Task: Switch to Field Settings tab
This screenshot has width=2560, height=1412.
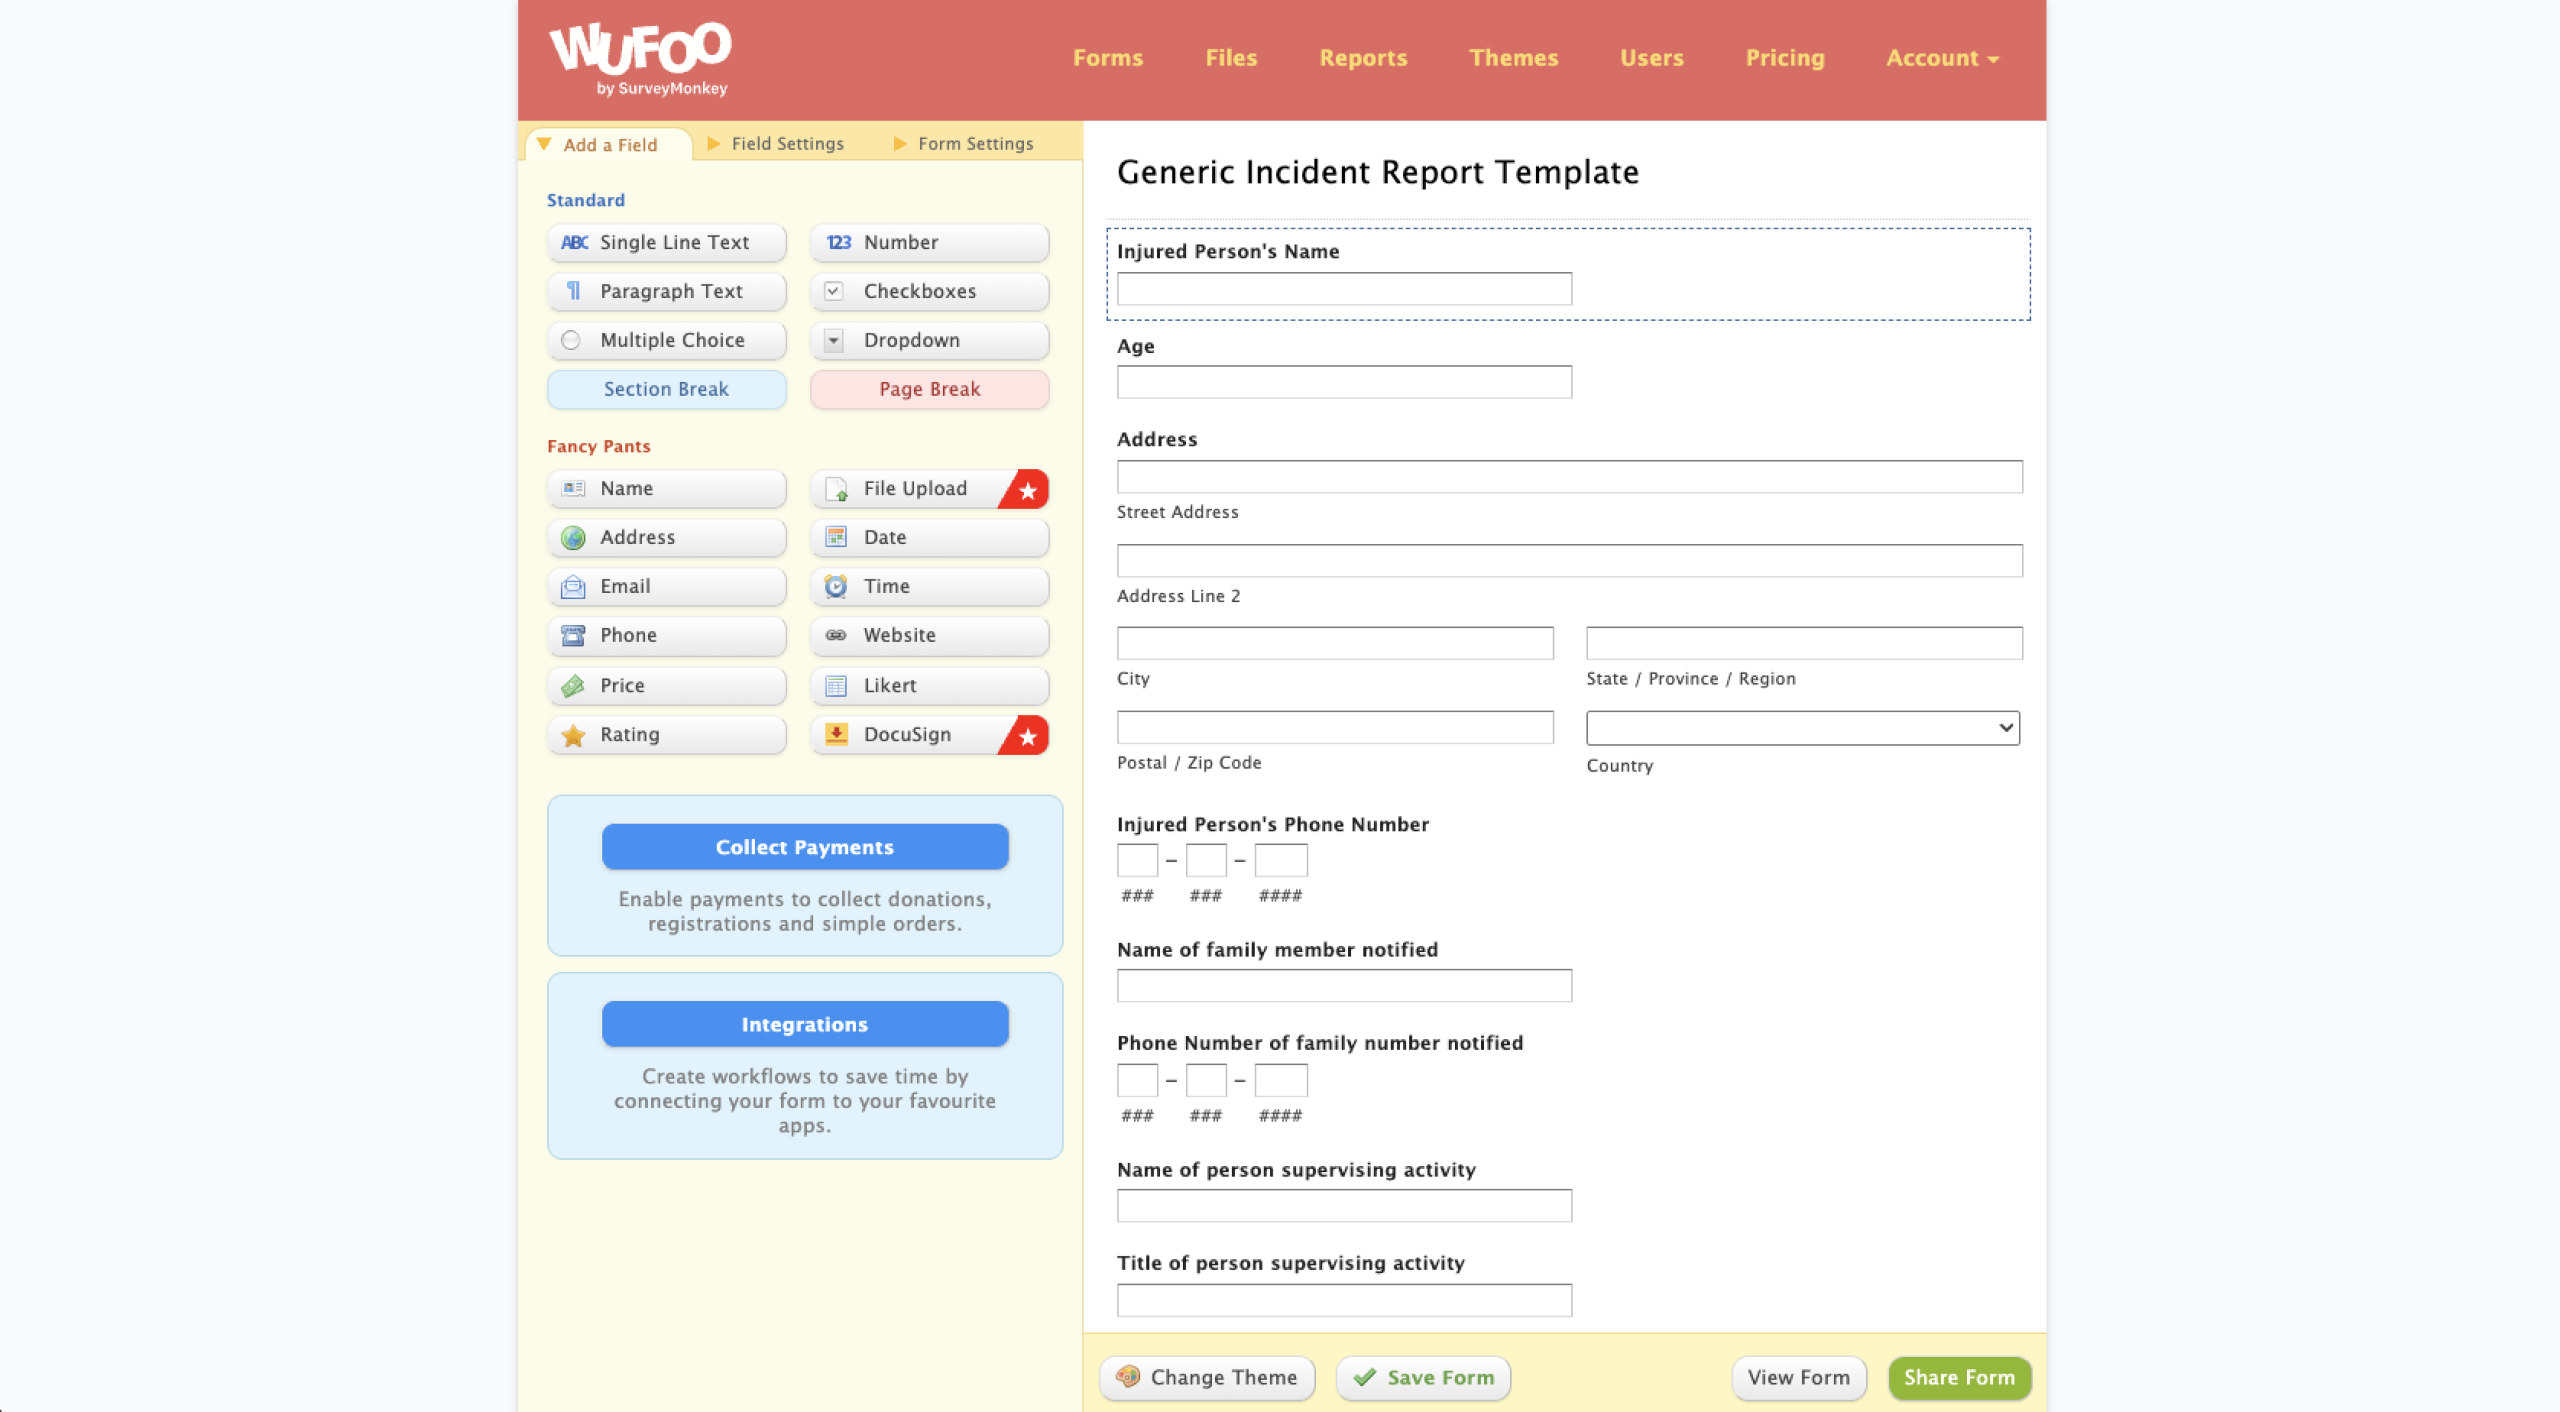Action: 776,144
